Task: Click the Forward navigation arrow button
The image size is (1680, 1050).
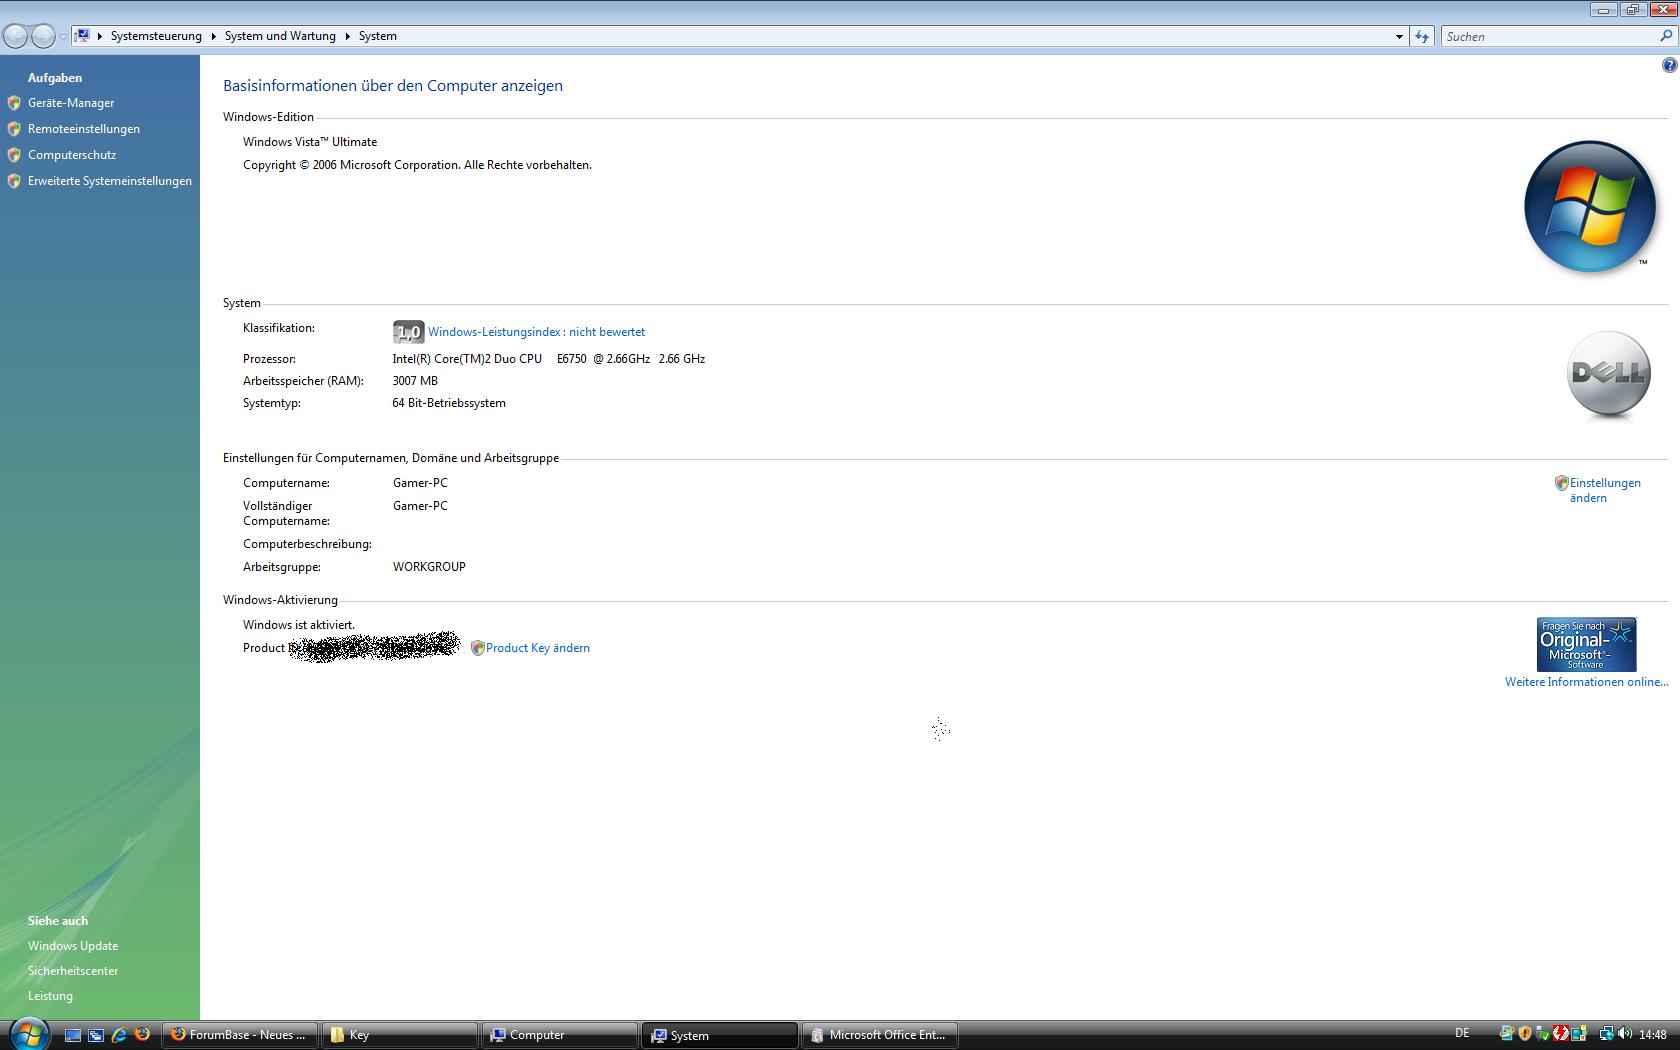Action: (43, 36)
